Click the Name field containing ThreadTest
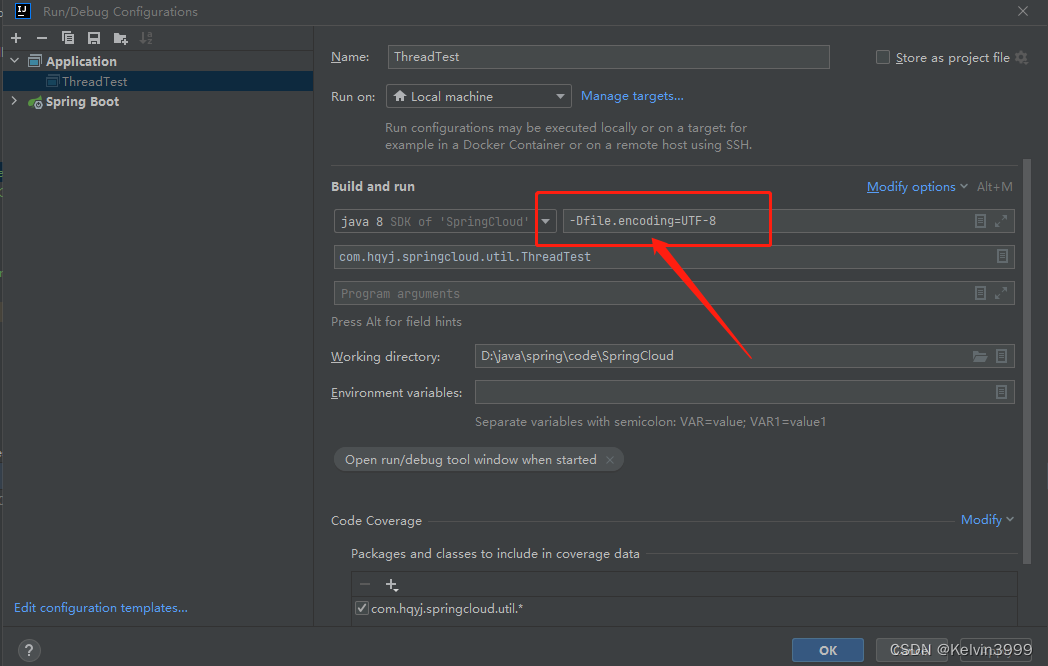The image size is (1048, 666). tap(608, 57)
